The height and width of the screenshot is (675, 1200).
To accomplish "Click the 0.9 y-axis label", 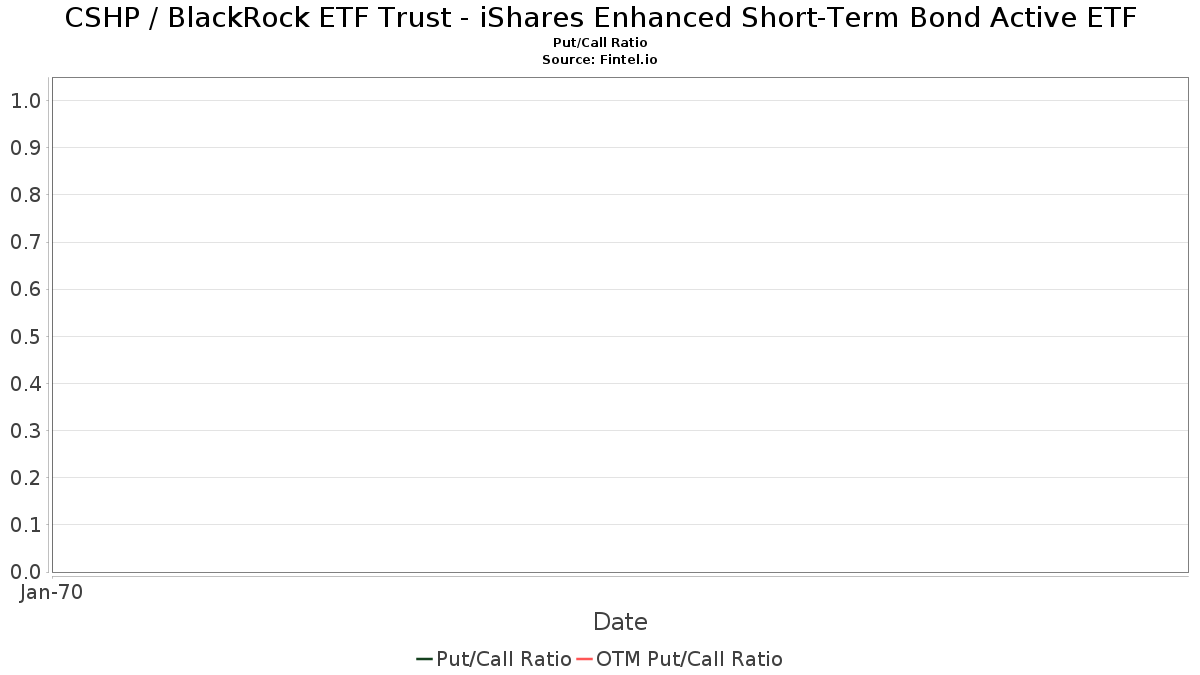I will [x=26, y=147].
